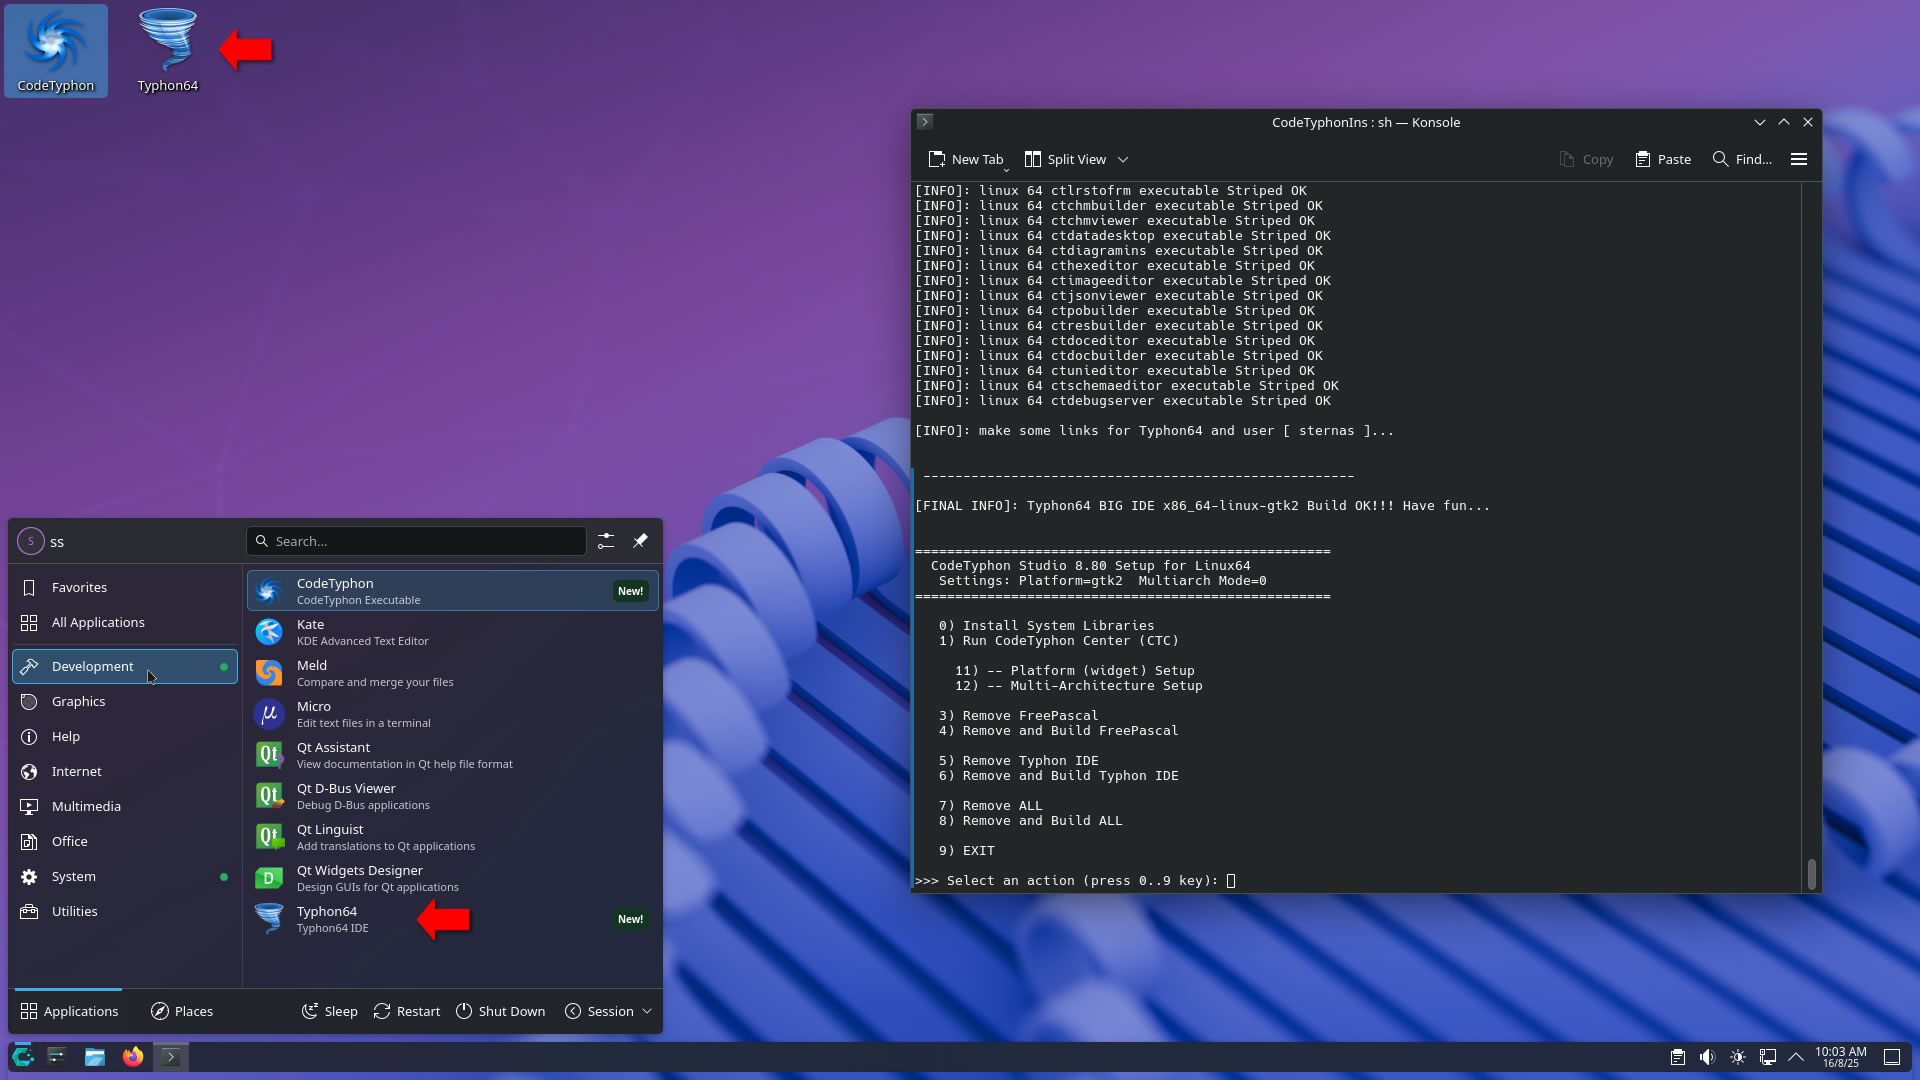This screenshot has height=1080, width=1920.
Task: Select Konsole task in taskbar
Action: point(171,1057)
